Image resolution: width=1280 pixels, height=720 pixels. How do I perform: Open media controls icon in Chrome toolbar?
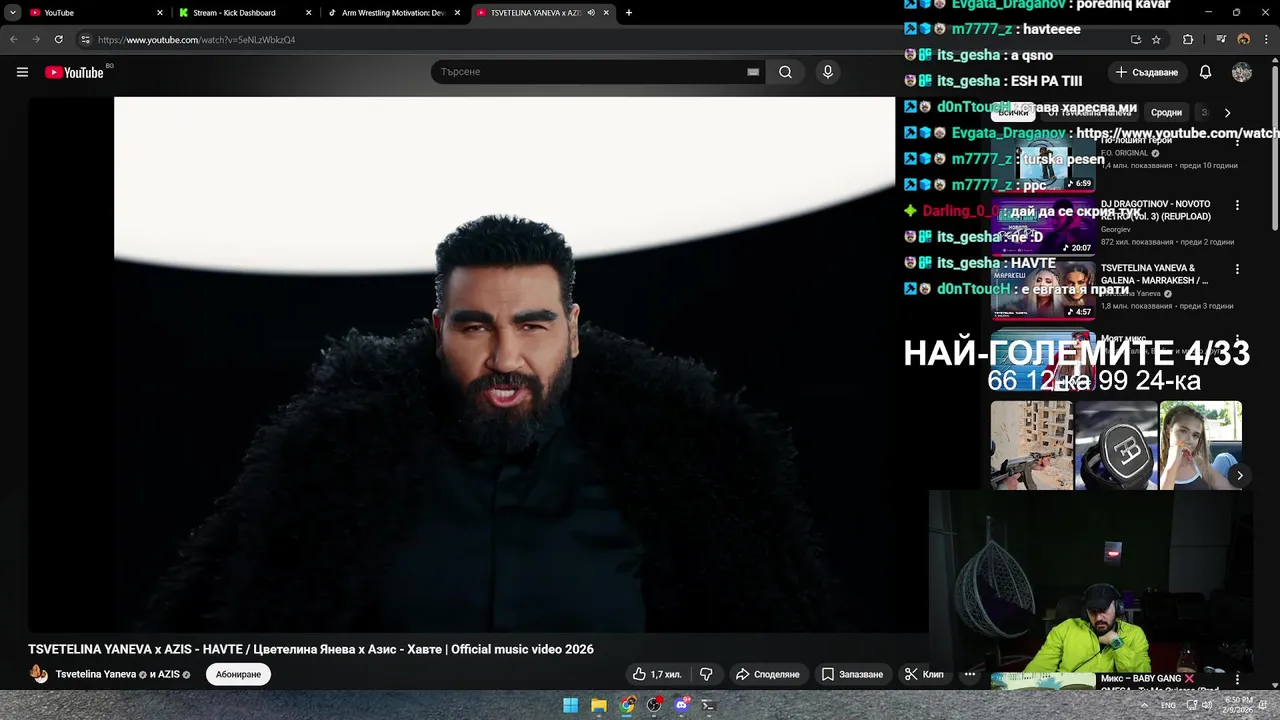tap(1221, 40)
